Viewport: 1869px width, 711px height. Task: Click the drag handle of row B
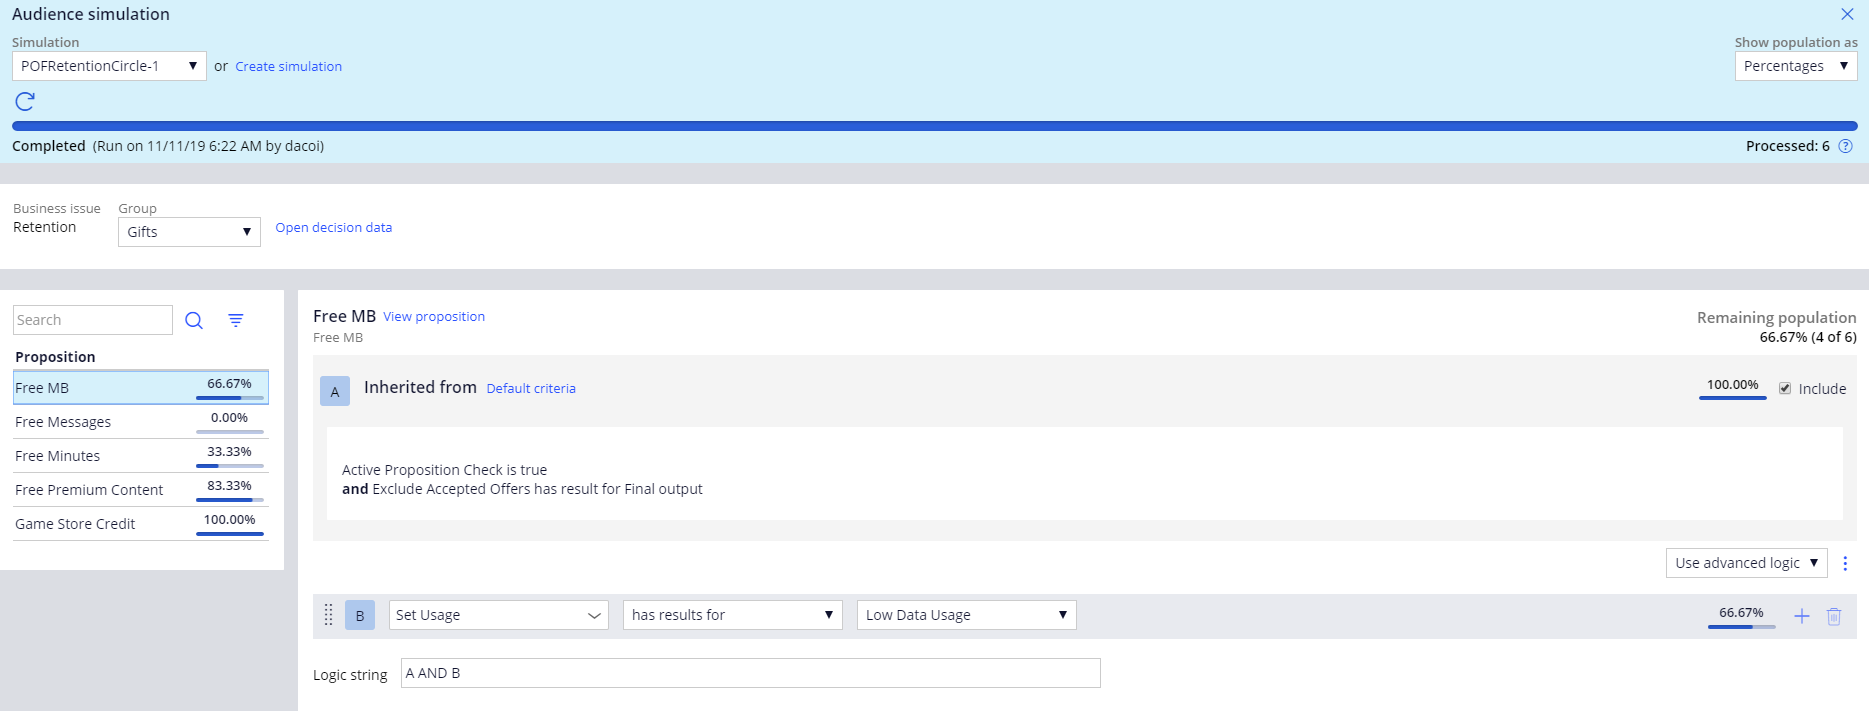[x=328, y=615]
